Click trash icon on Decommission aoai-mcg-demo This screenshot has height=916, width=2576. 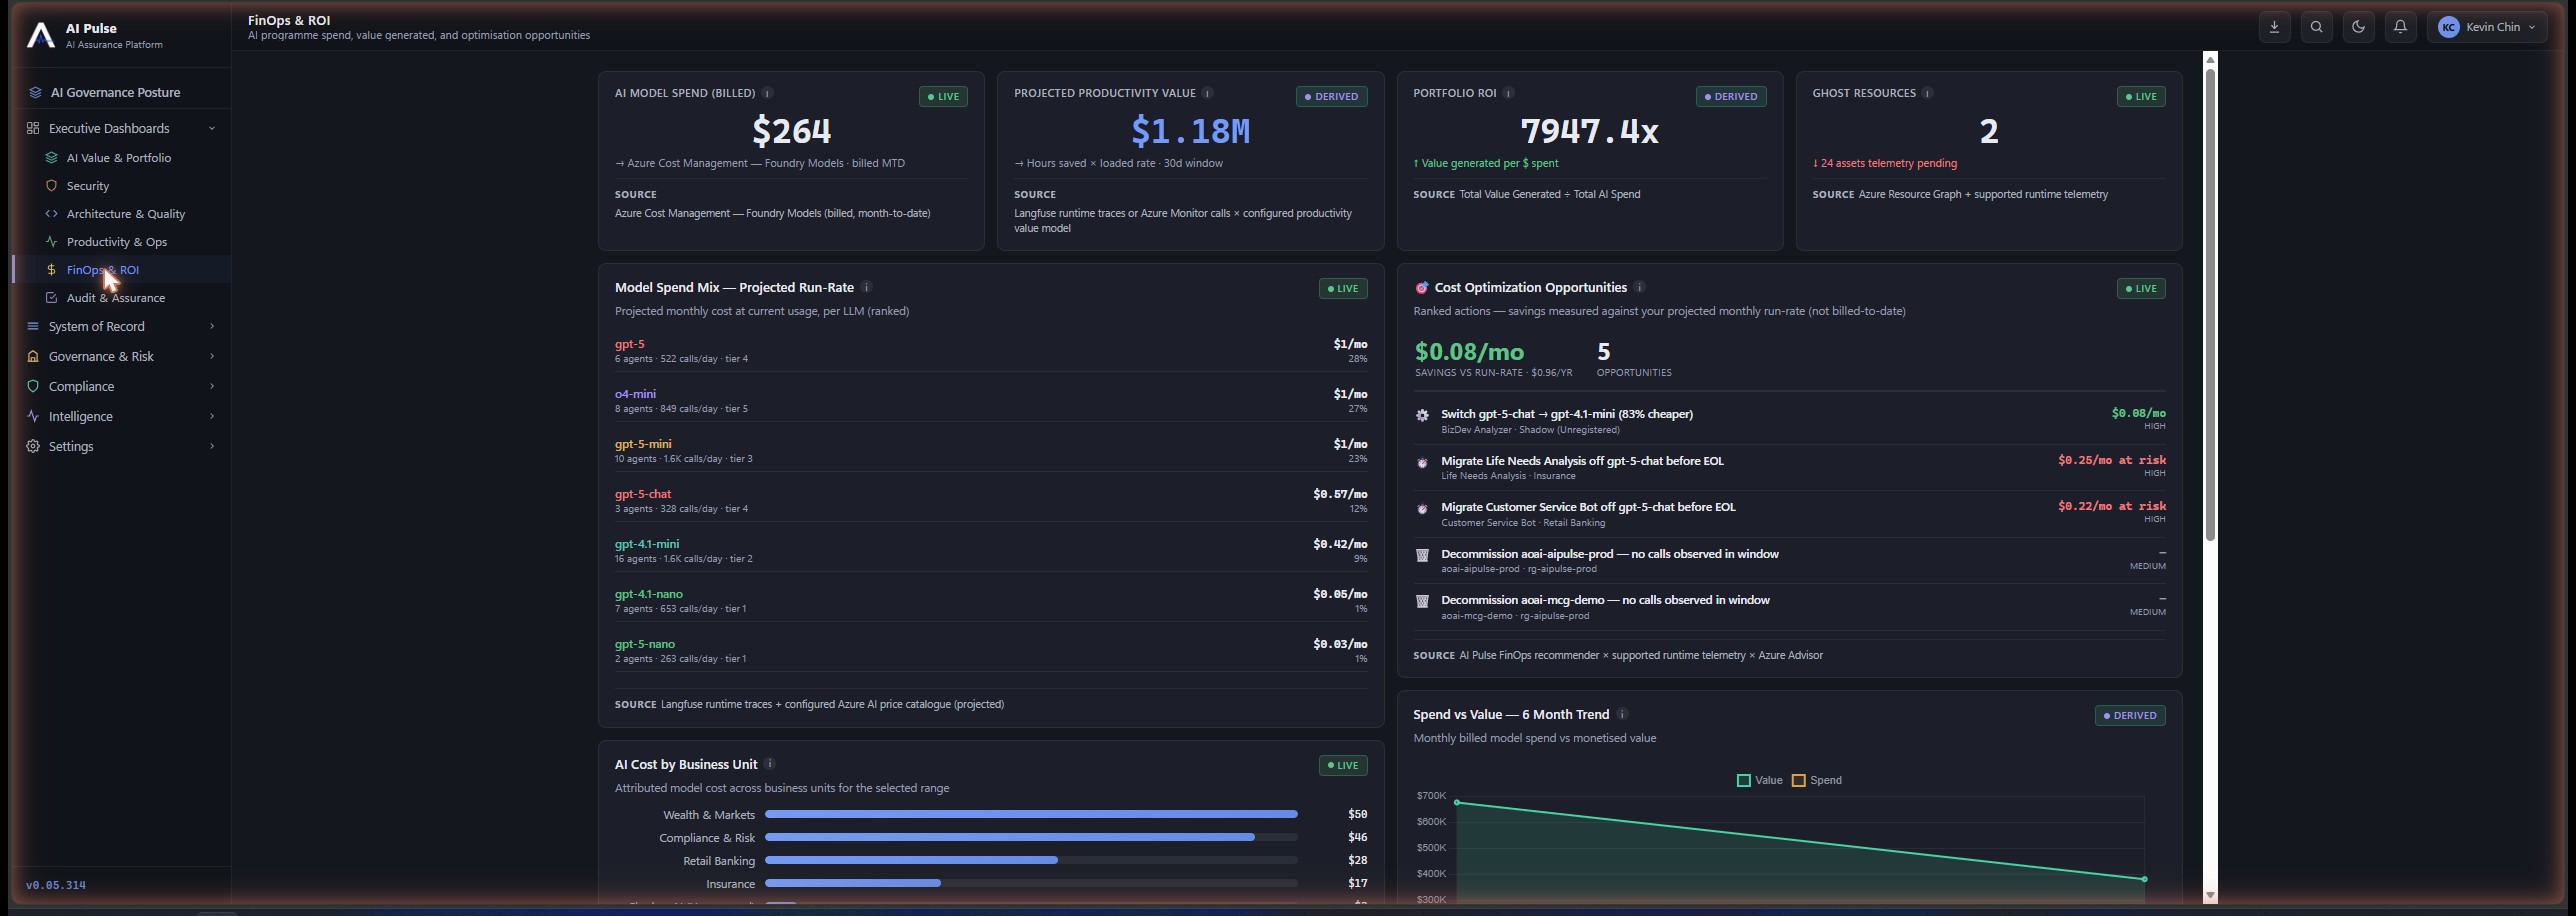1422,601
